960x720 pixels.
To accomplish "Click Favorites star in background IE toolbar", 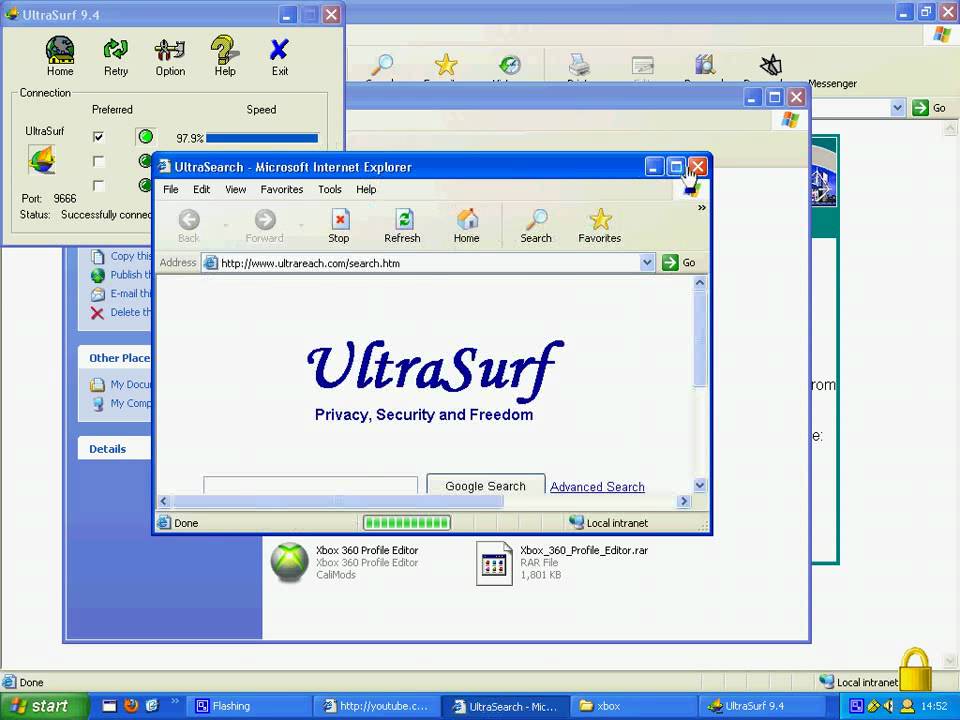I will click(x=446, y=66).
